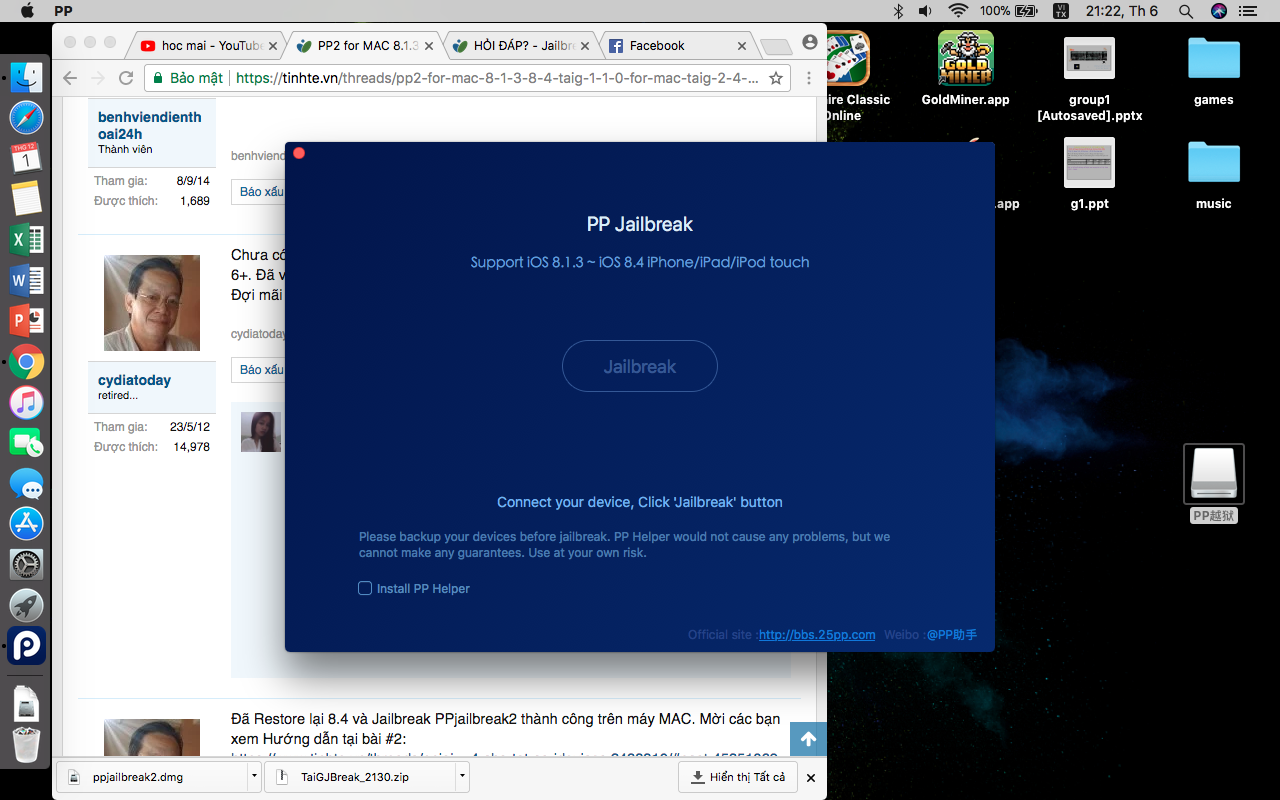
Task: Open App Store from the dock
Action: click(x=26, y=523)
